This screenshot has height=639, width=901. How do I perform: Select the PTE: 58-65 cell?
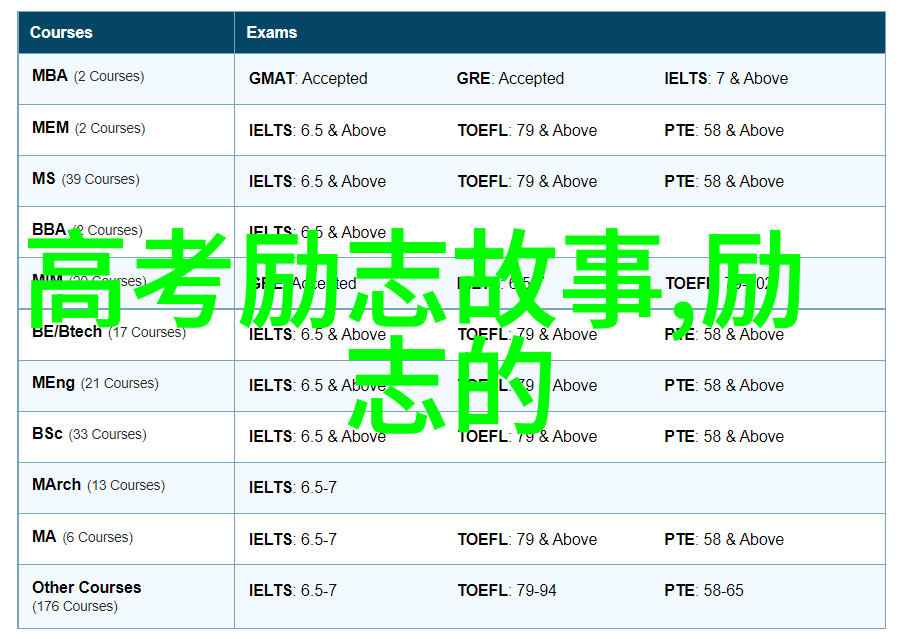coord(704,590)
